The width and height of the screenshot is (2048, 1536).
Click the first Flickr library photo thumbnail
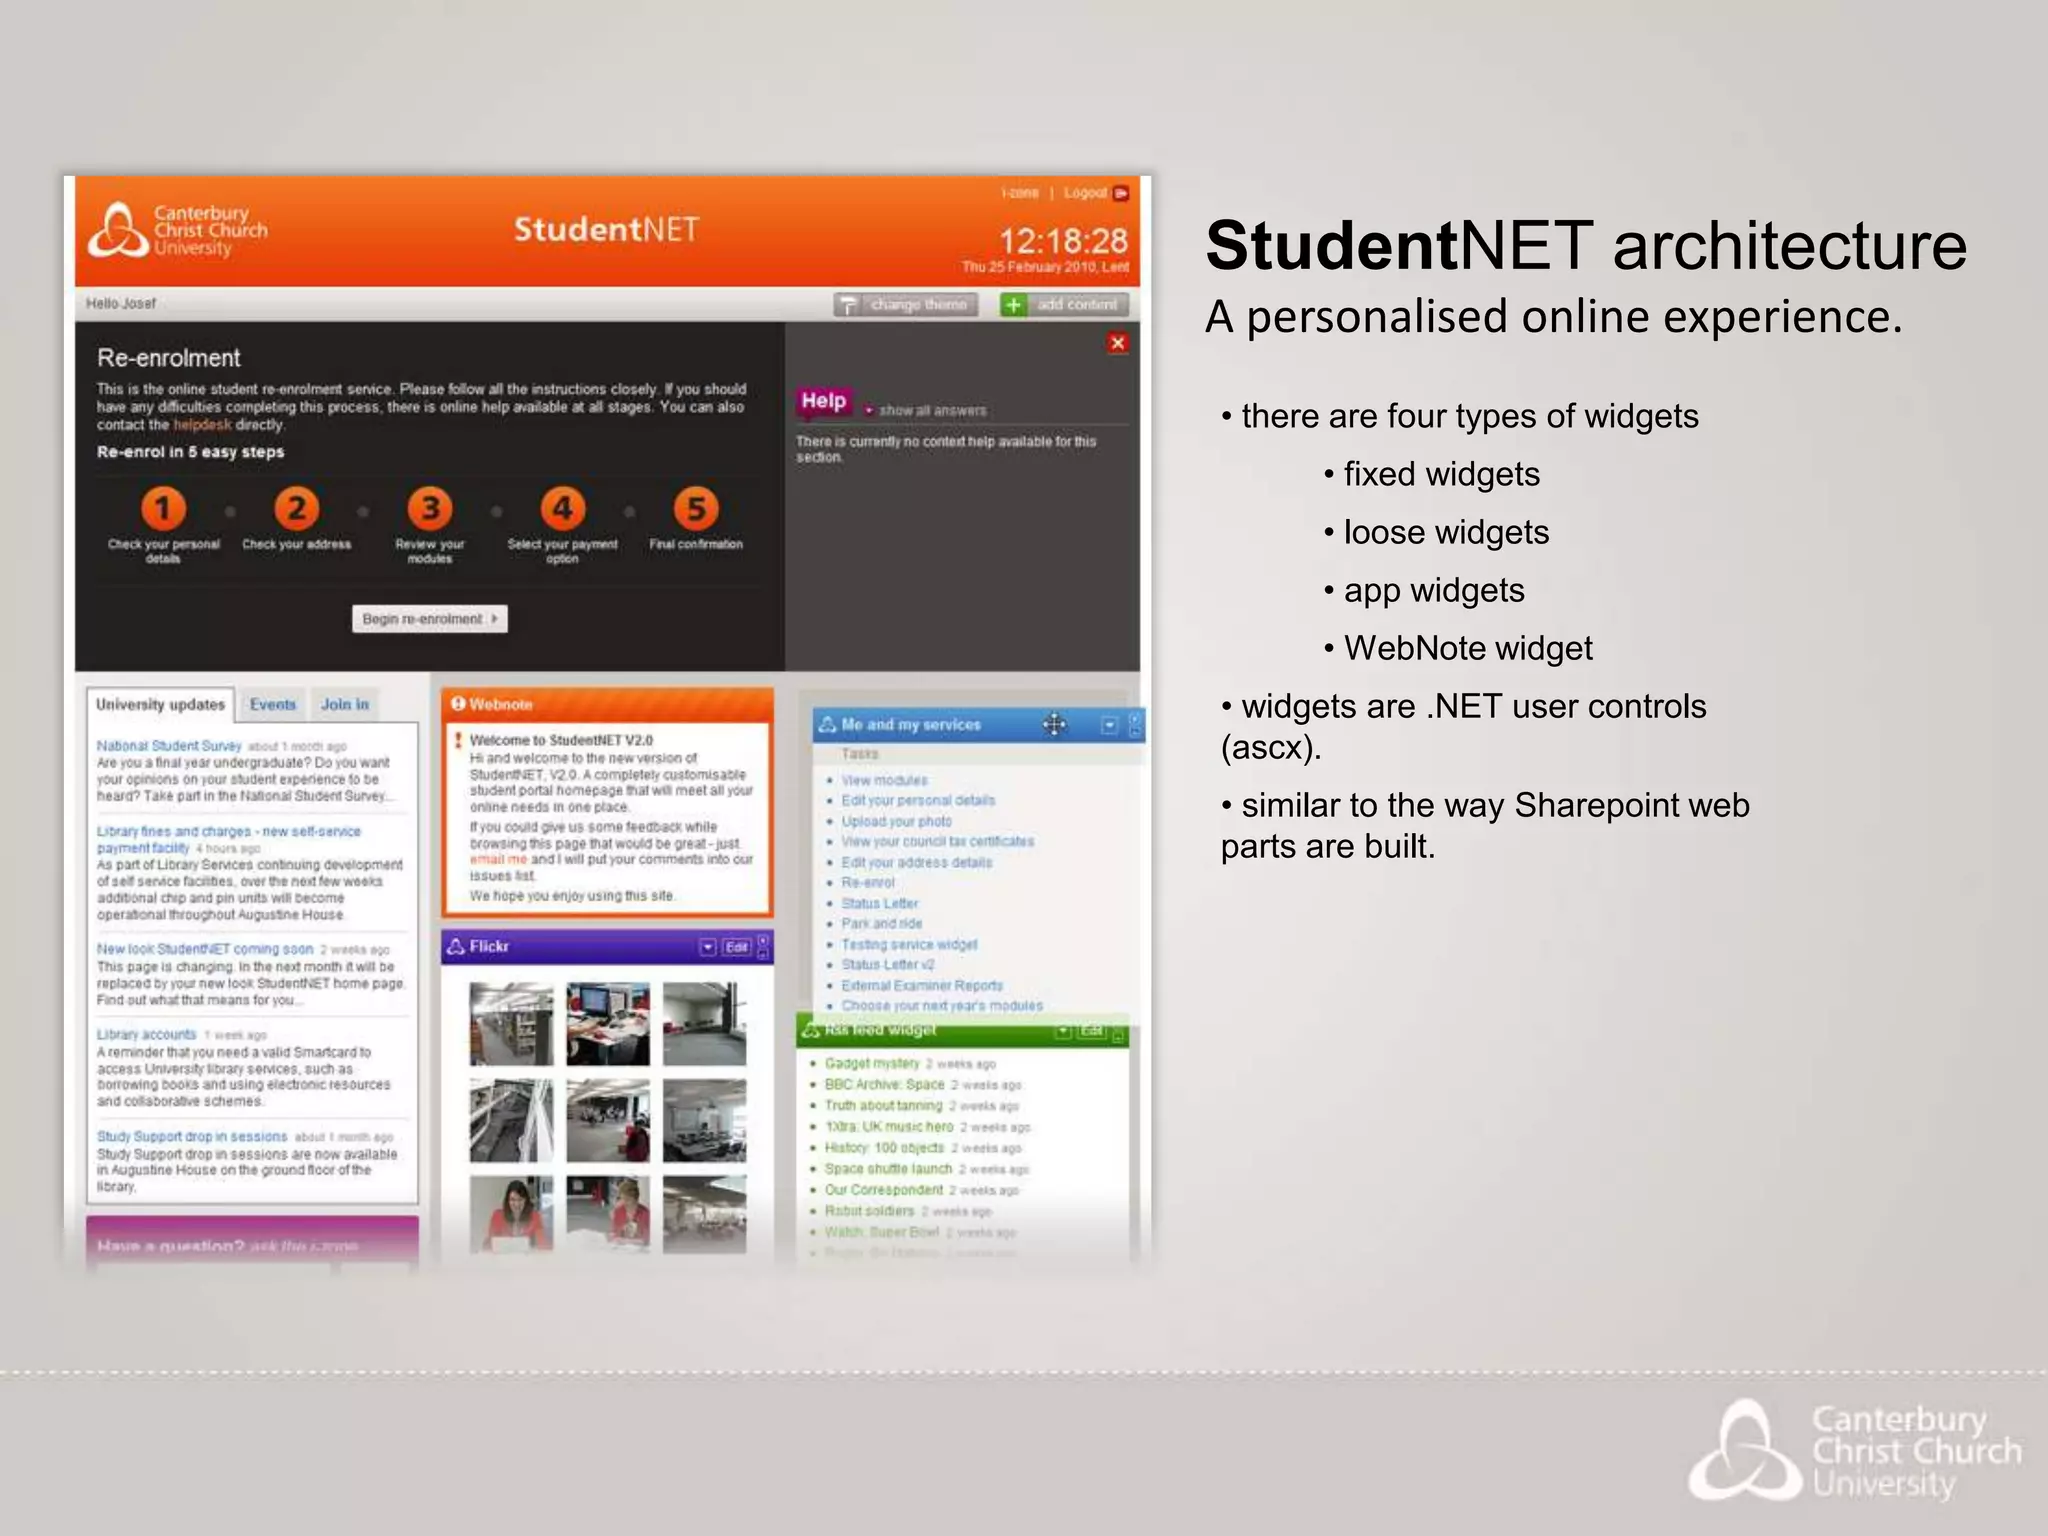(511, 1024)
